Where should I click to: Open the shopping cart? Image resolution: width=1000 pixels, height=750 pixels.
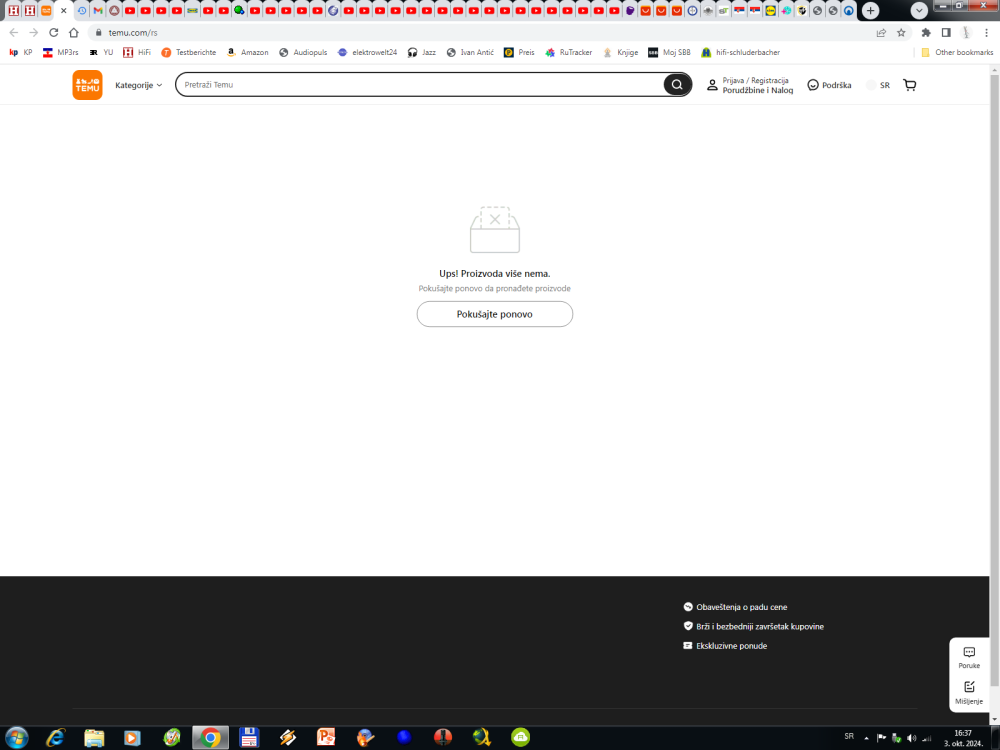click(909, 85)
